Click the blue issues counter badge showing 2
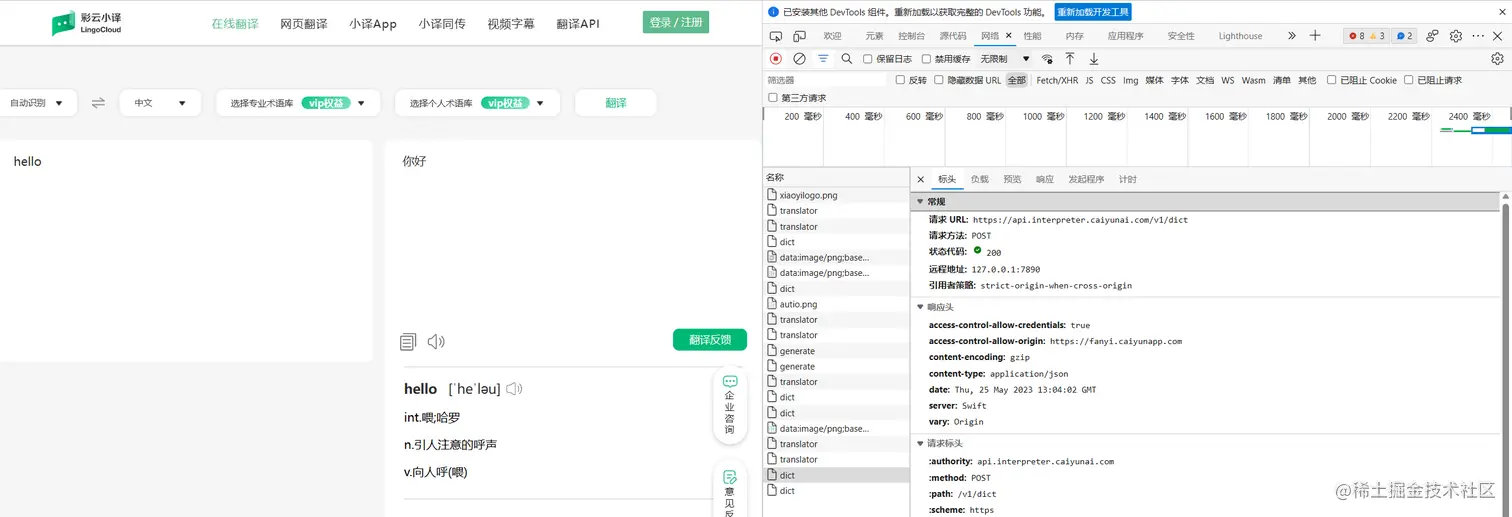 click(x=1405, y=36)
